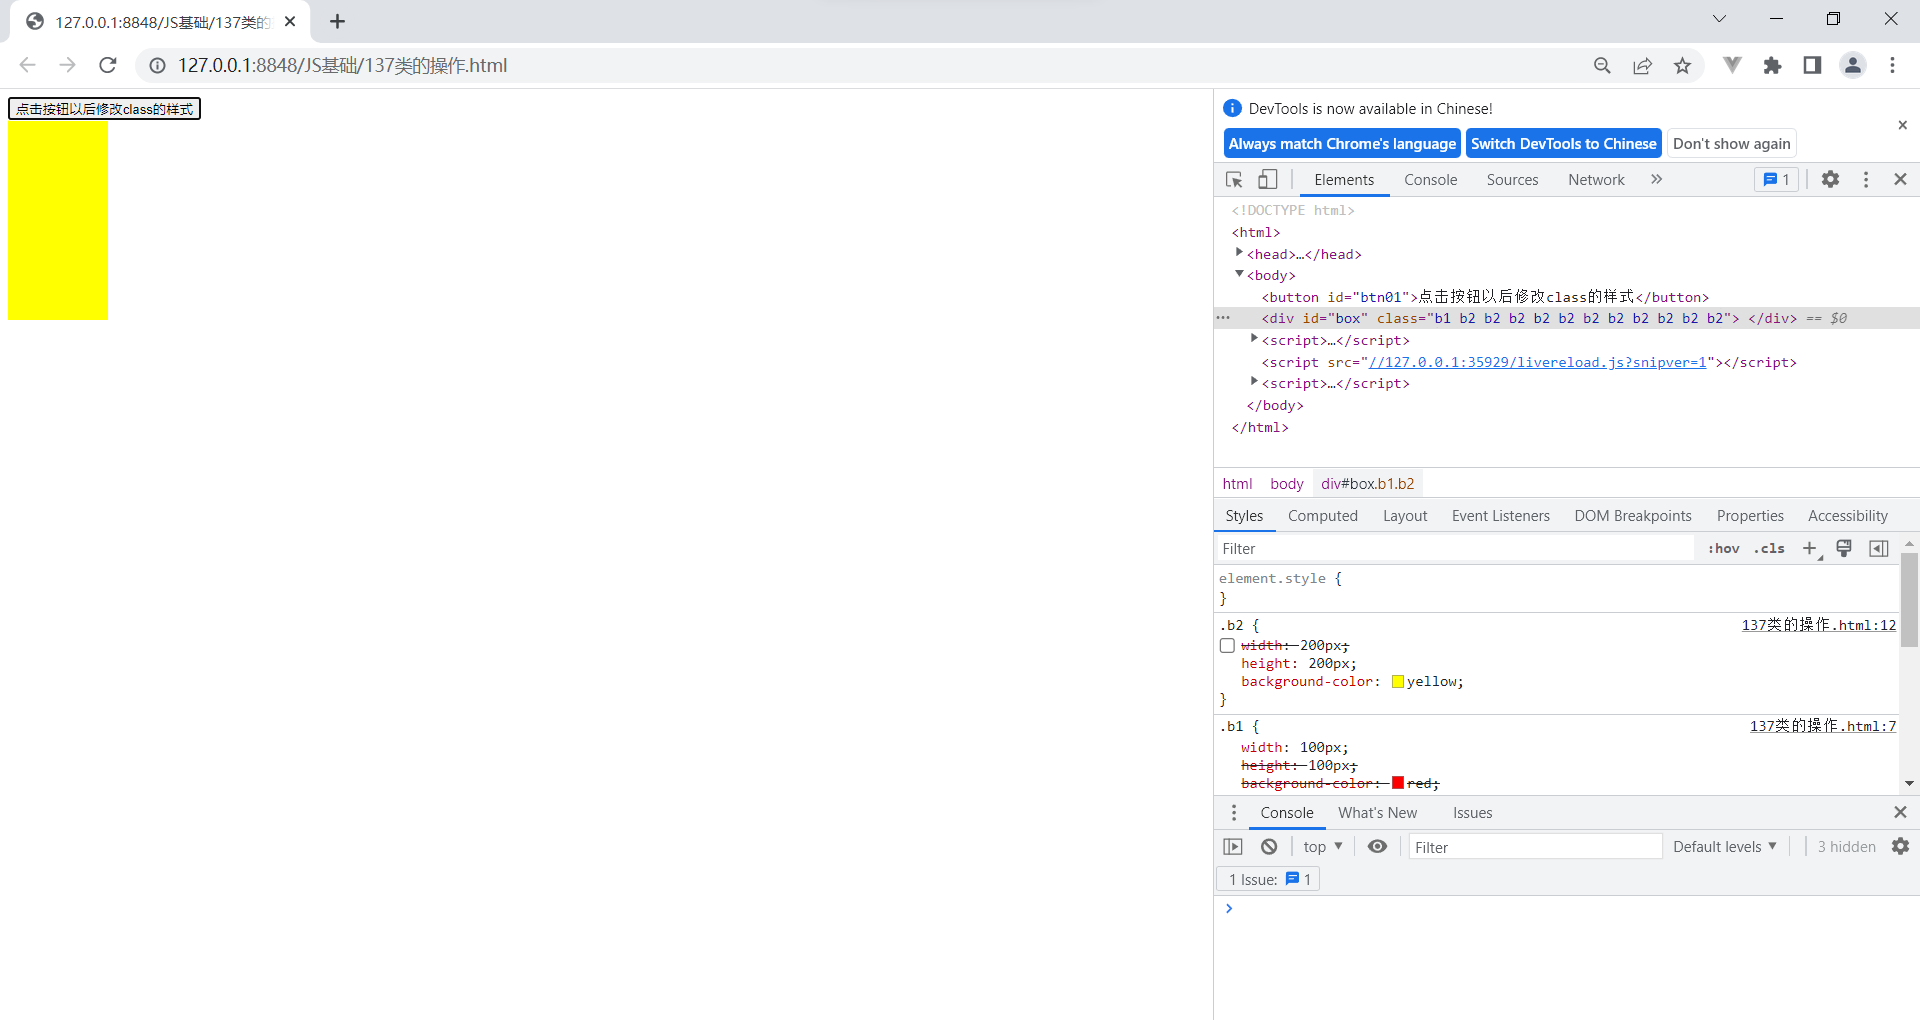This screenshot has height=1020, width=1920.
Task: Create live expression with the eye icon
Action: click(1377, 846)
